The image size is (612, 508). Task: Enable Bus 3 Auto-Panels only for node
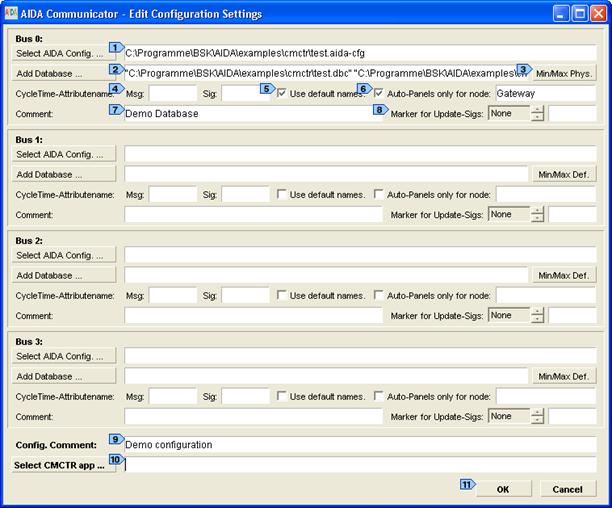378,396
